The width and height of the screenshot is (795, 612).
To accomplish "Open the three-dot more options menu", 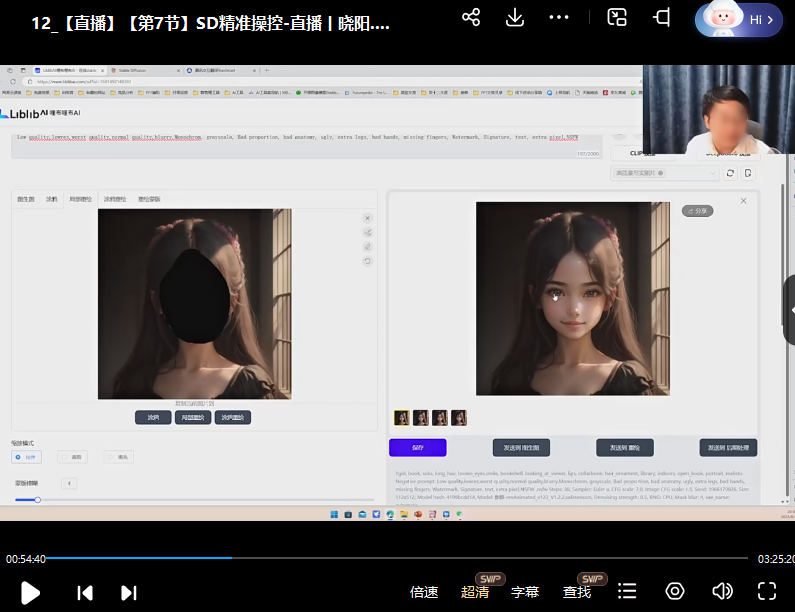I will point(559,17).
